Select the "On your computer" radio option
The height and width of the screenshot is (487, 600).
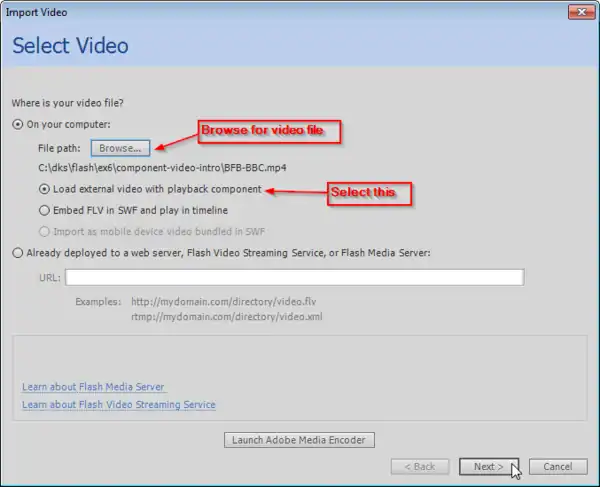click(x=17, y=124)
